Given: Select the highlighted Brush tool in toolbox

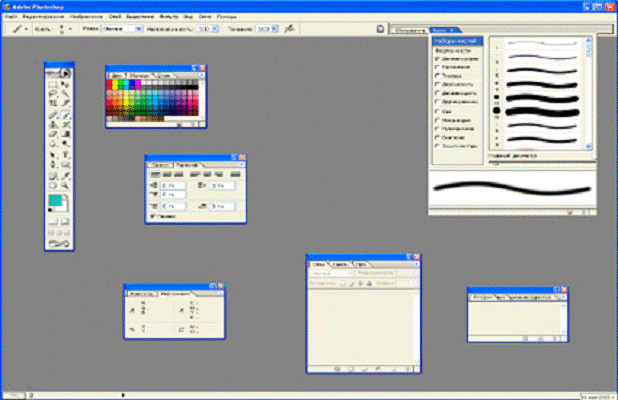Looking at the screenshot, I should pyautogui.click(x=65, y=115).
